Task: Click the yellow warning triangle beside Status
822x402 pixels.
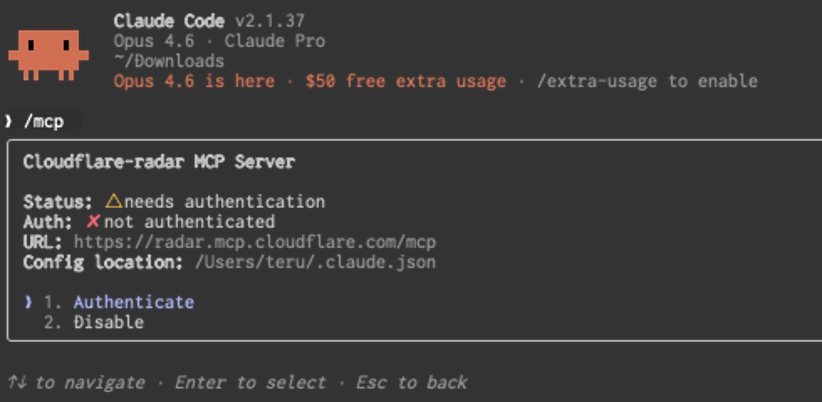Action: click(x=113, y=201)
